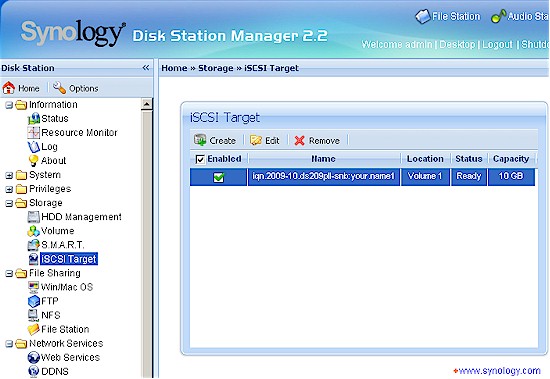This screenshot has height=379, width=550.
Task: Select FTP in the tree
Action: tap(50, 301)
